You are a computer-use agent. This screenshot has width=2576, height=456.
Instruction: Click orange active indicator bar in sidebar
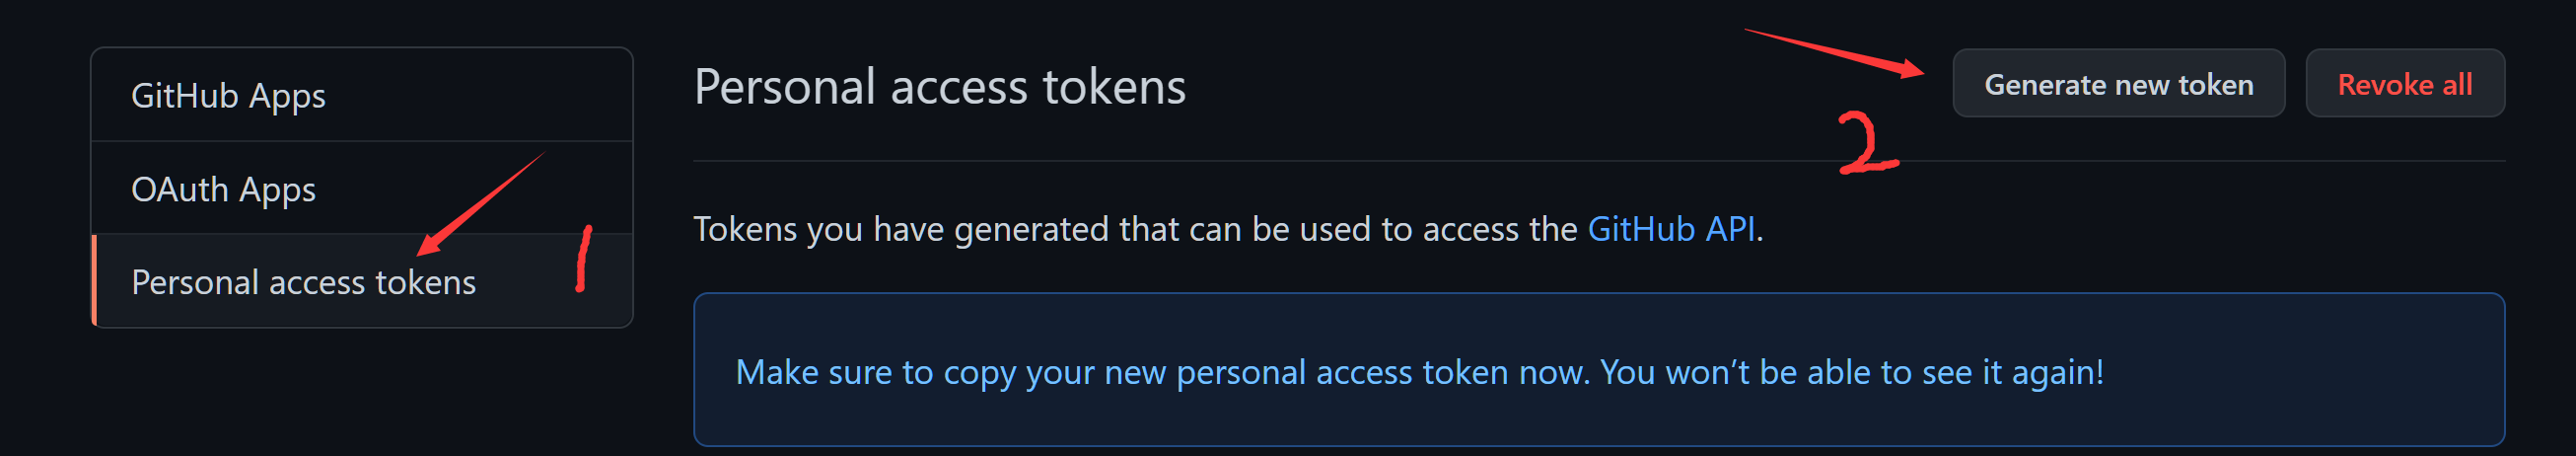[x=94, y=281]
